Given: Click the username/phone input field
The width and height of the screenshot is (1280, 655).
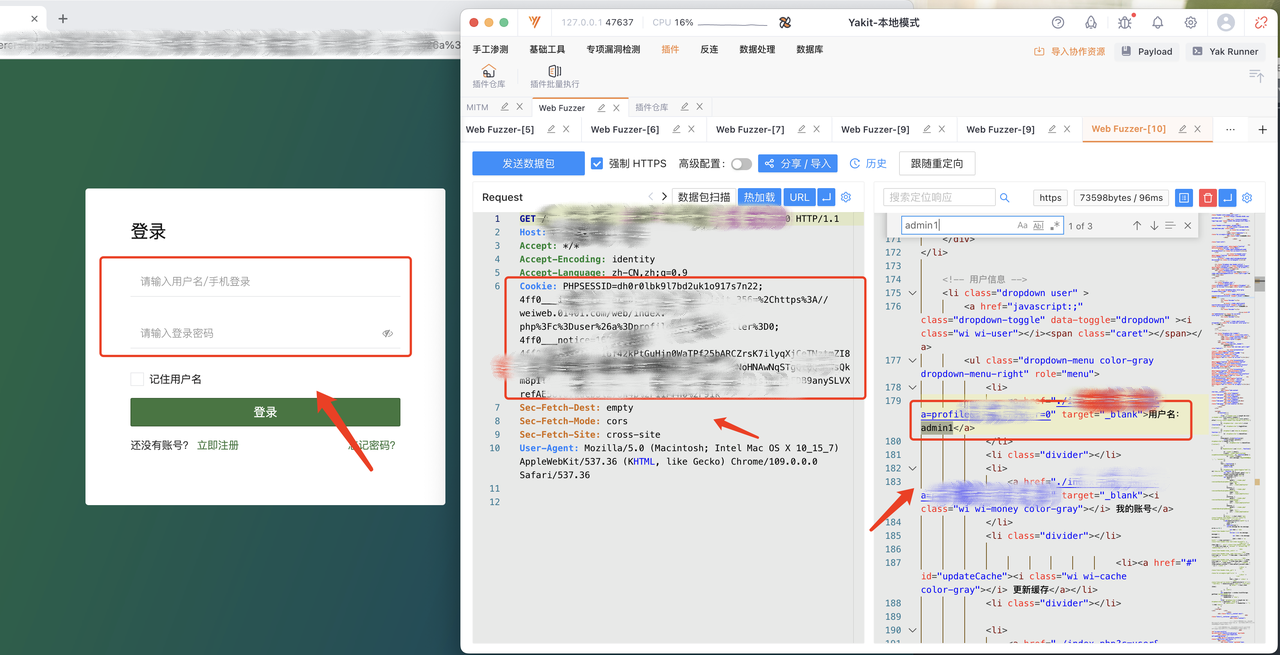Looking at the screenshot, I should click(x=265, y=282).
